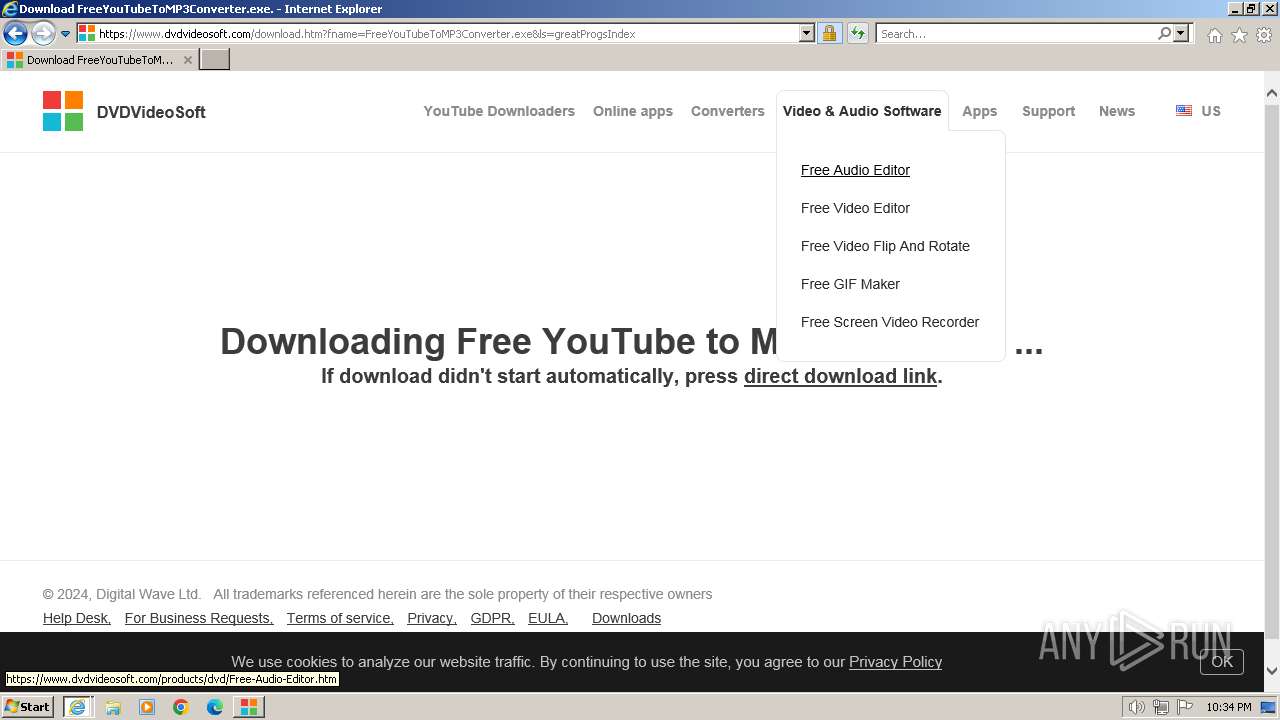Open Online apps menu
The width and height of the screenshot is (1280, 720).
click(x=633, y=111)
